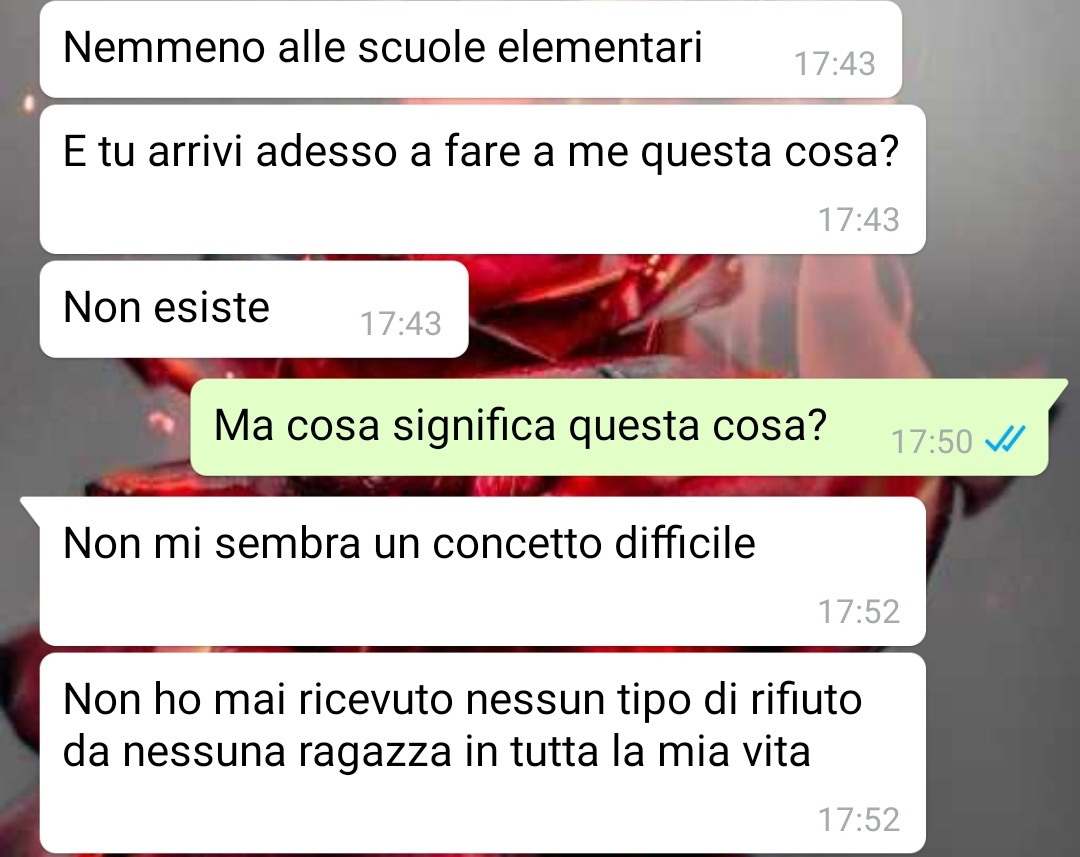This screenshot has width=1080, height=857.
Task: Tap the 'Non ho mai ricevuto' message bubble
Action: [482, 753]
